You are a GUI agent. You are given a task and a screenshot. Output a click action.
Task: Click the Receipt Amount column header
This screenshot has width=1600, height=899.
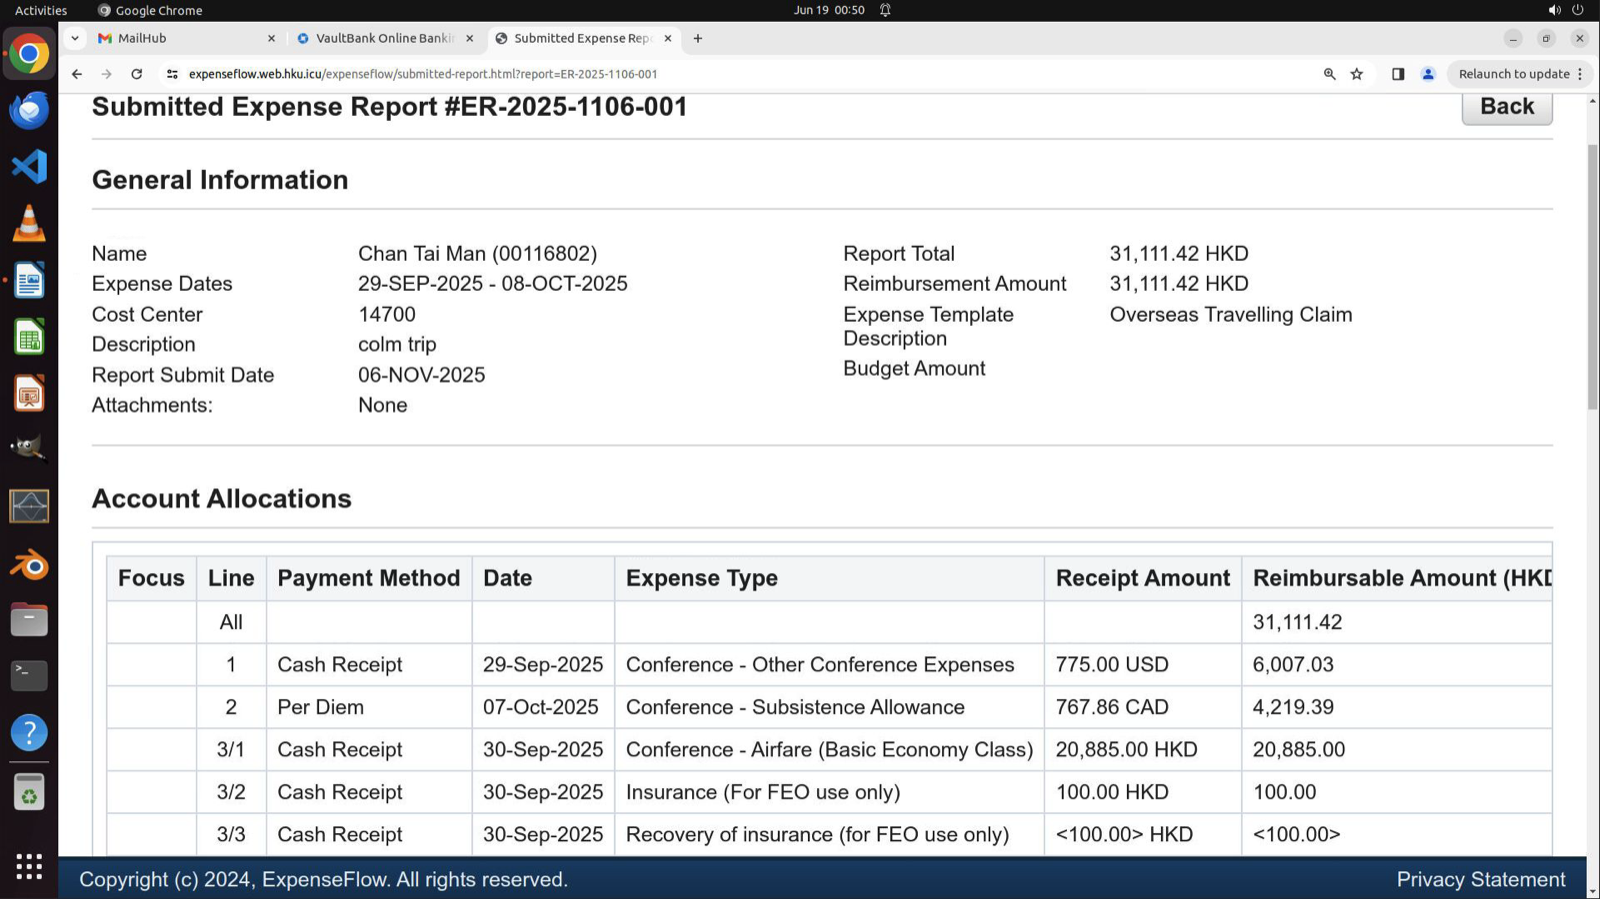point(1143,579)
